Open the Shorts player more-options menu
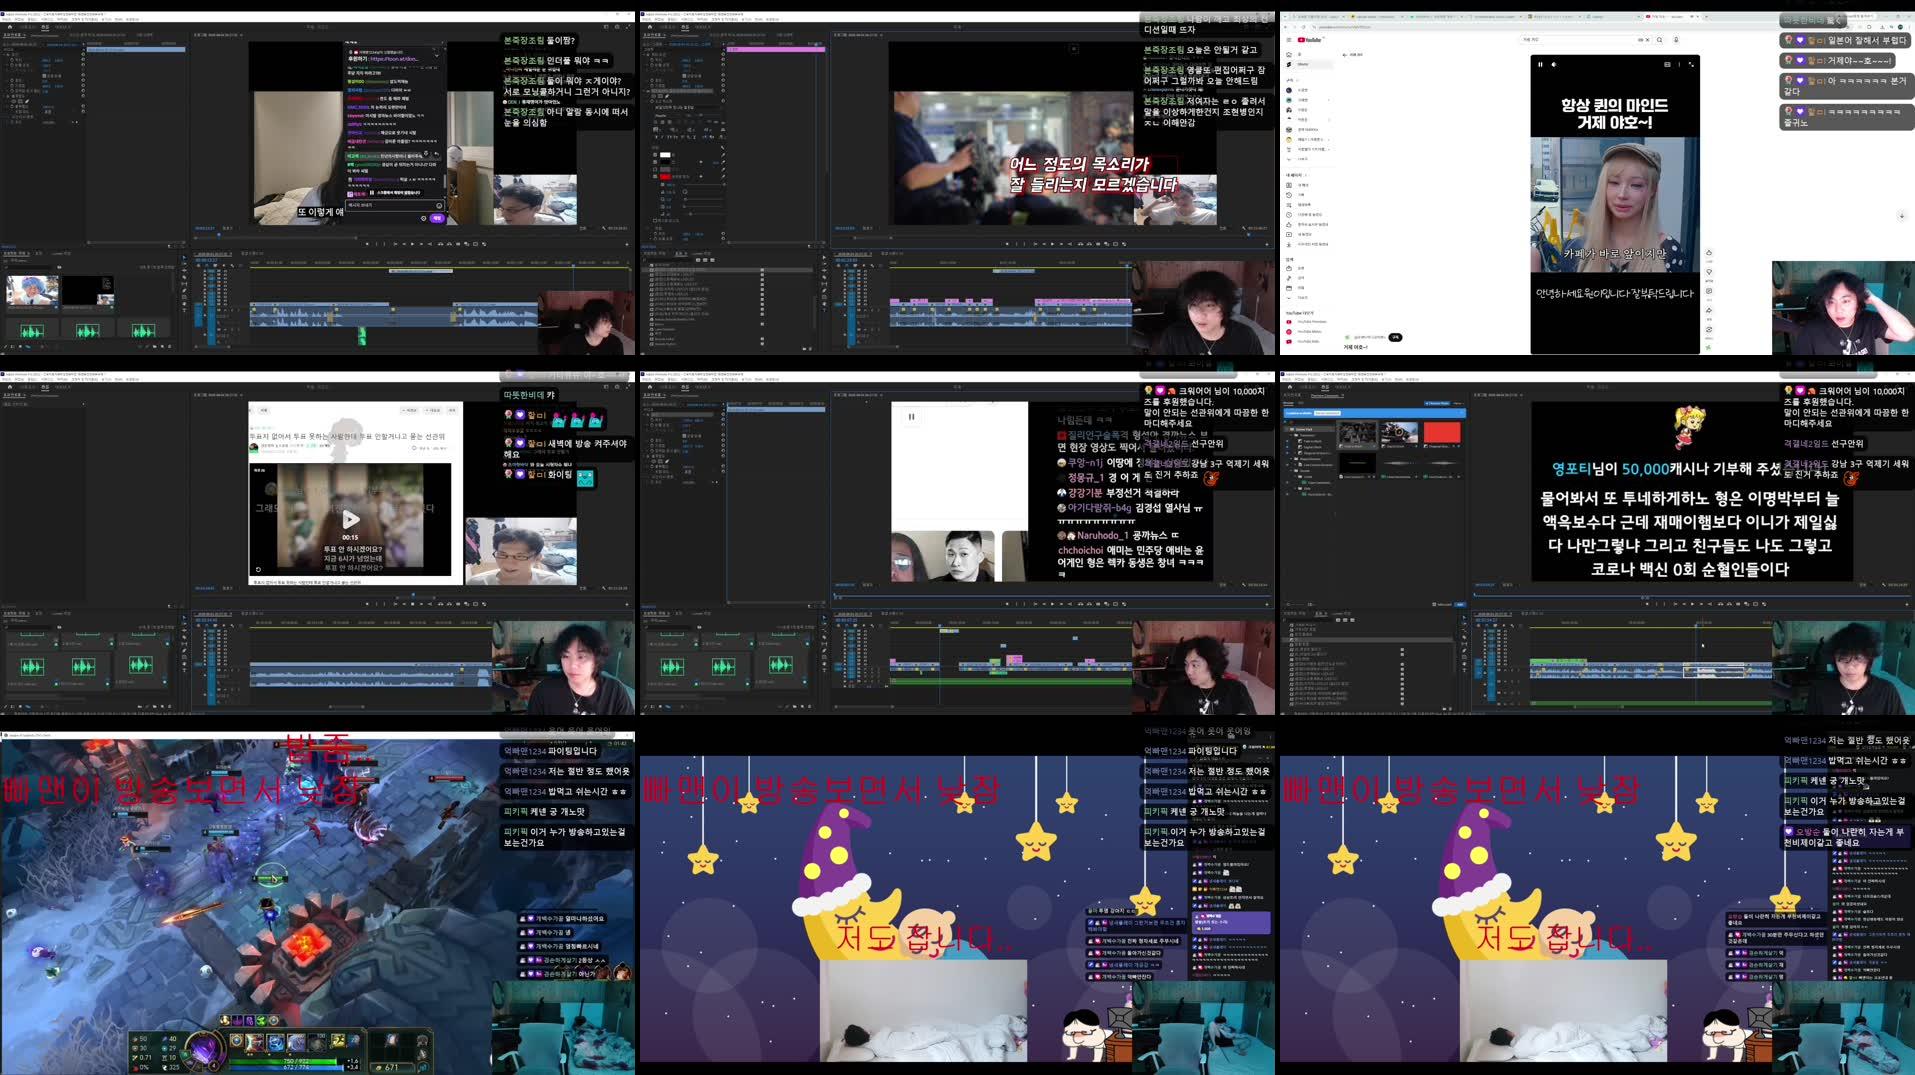 pyautogui.click(x=1678, y=64)
